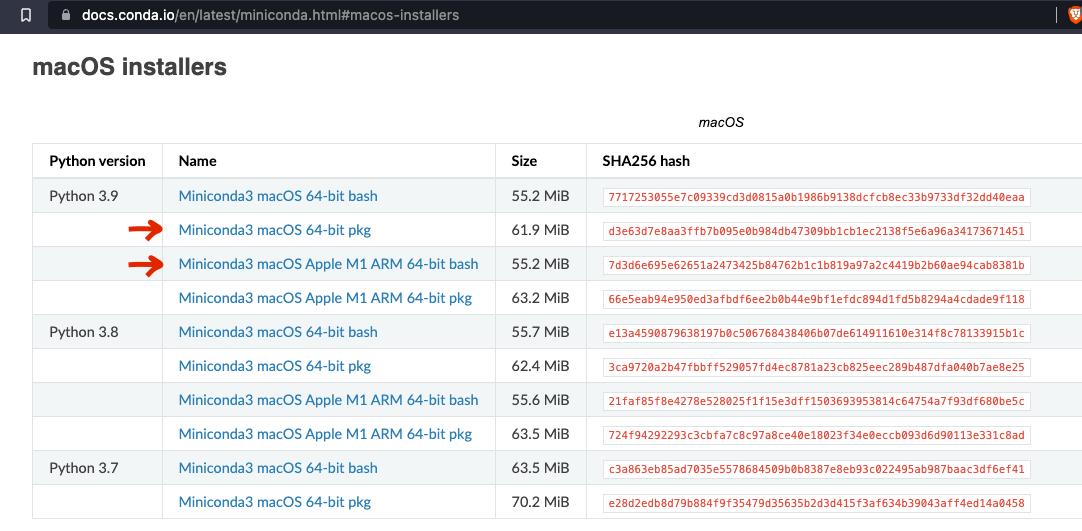Click the "macOS installers" section heading
This screenshot has height=531, width=1082.
pos(130,67)
